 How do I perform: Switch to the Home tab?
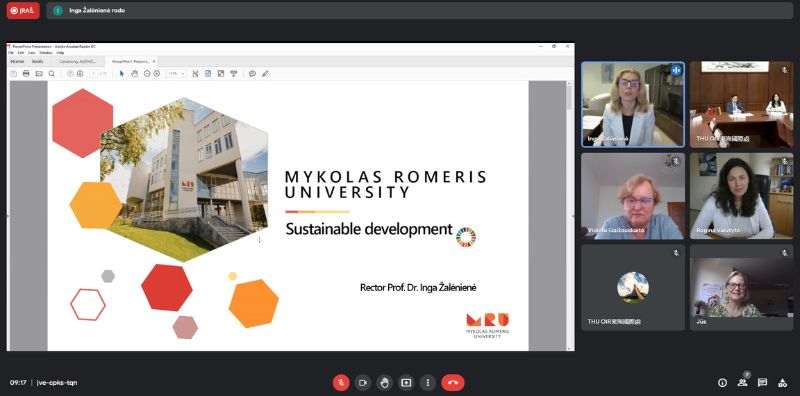coord(17,61)
